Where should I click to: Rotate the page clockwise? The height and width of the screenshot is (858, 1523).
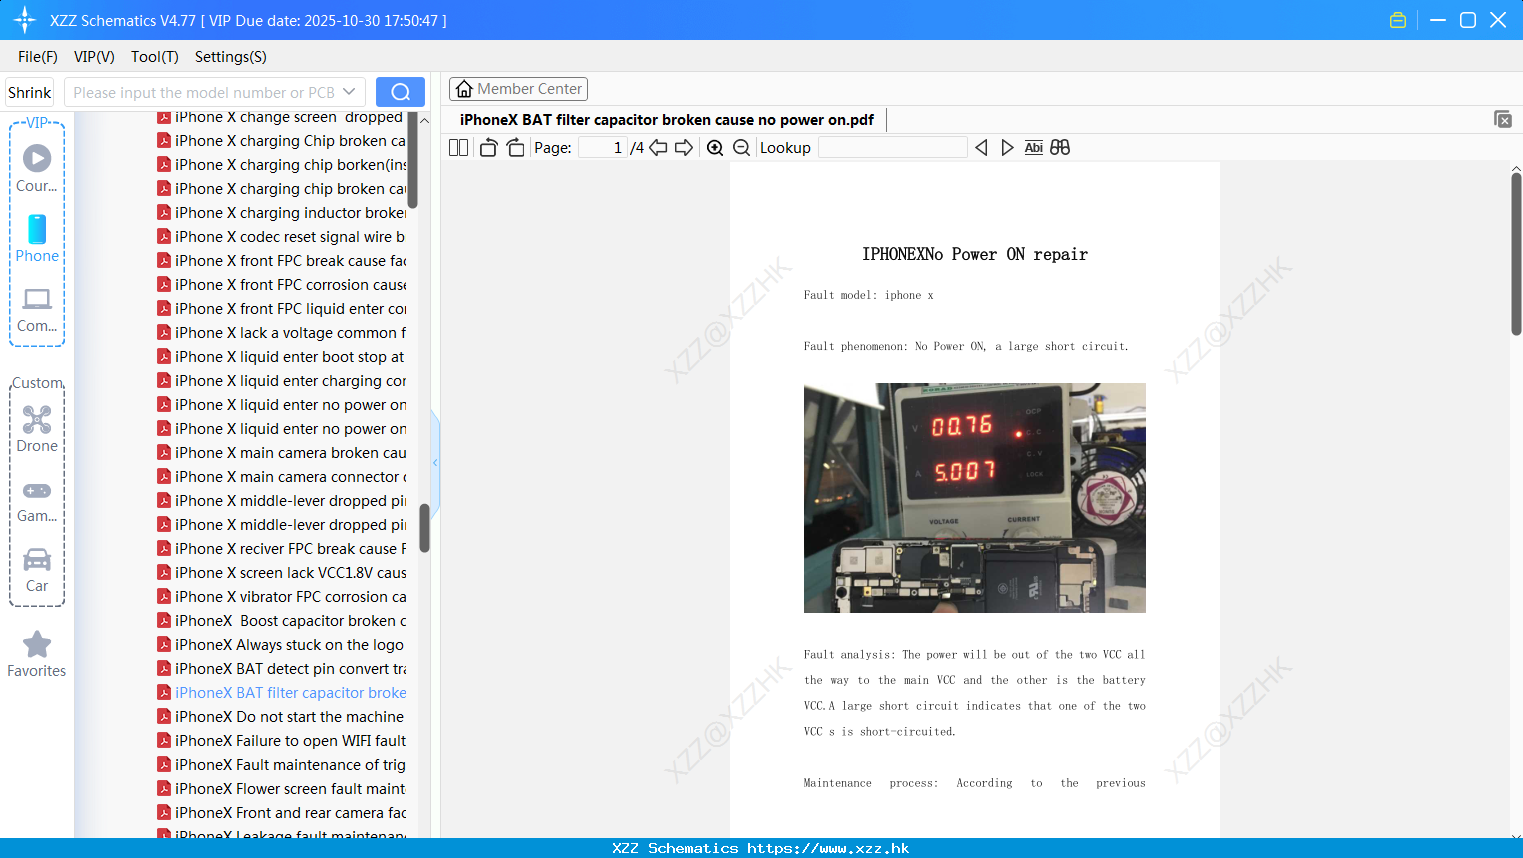tap(515, 148)
